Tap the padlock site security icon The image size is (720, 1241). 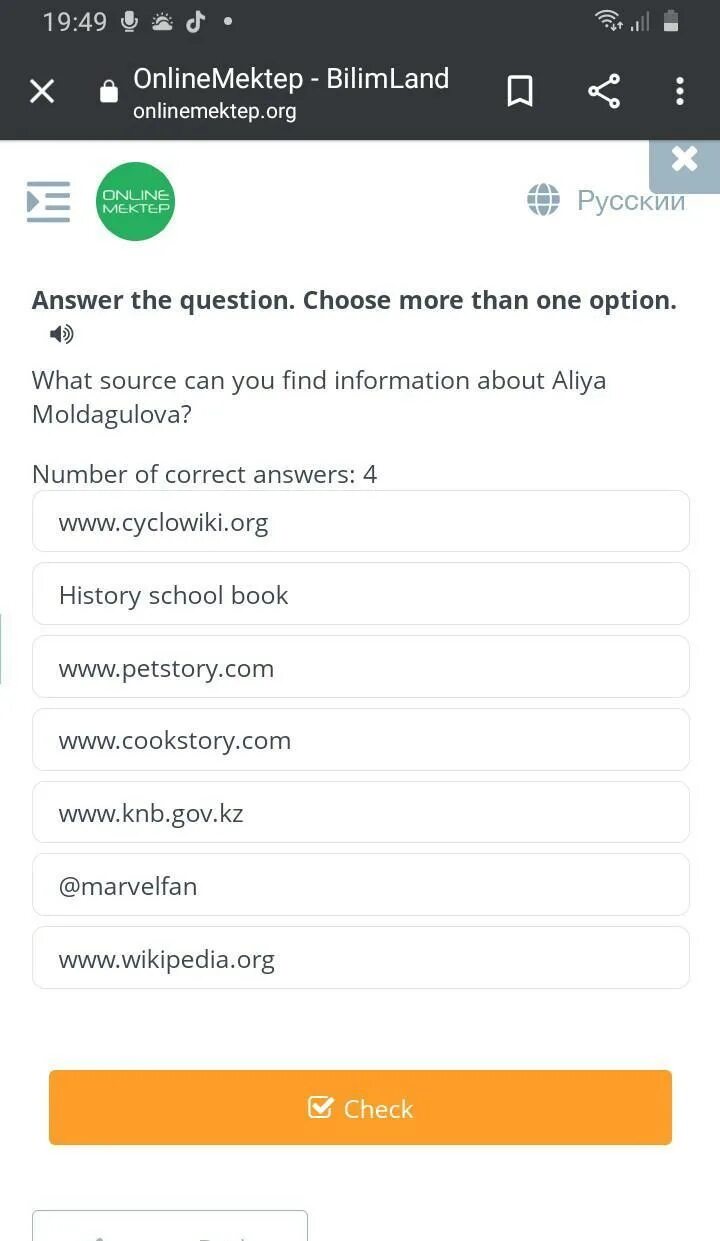pos(108,92)
